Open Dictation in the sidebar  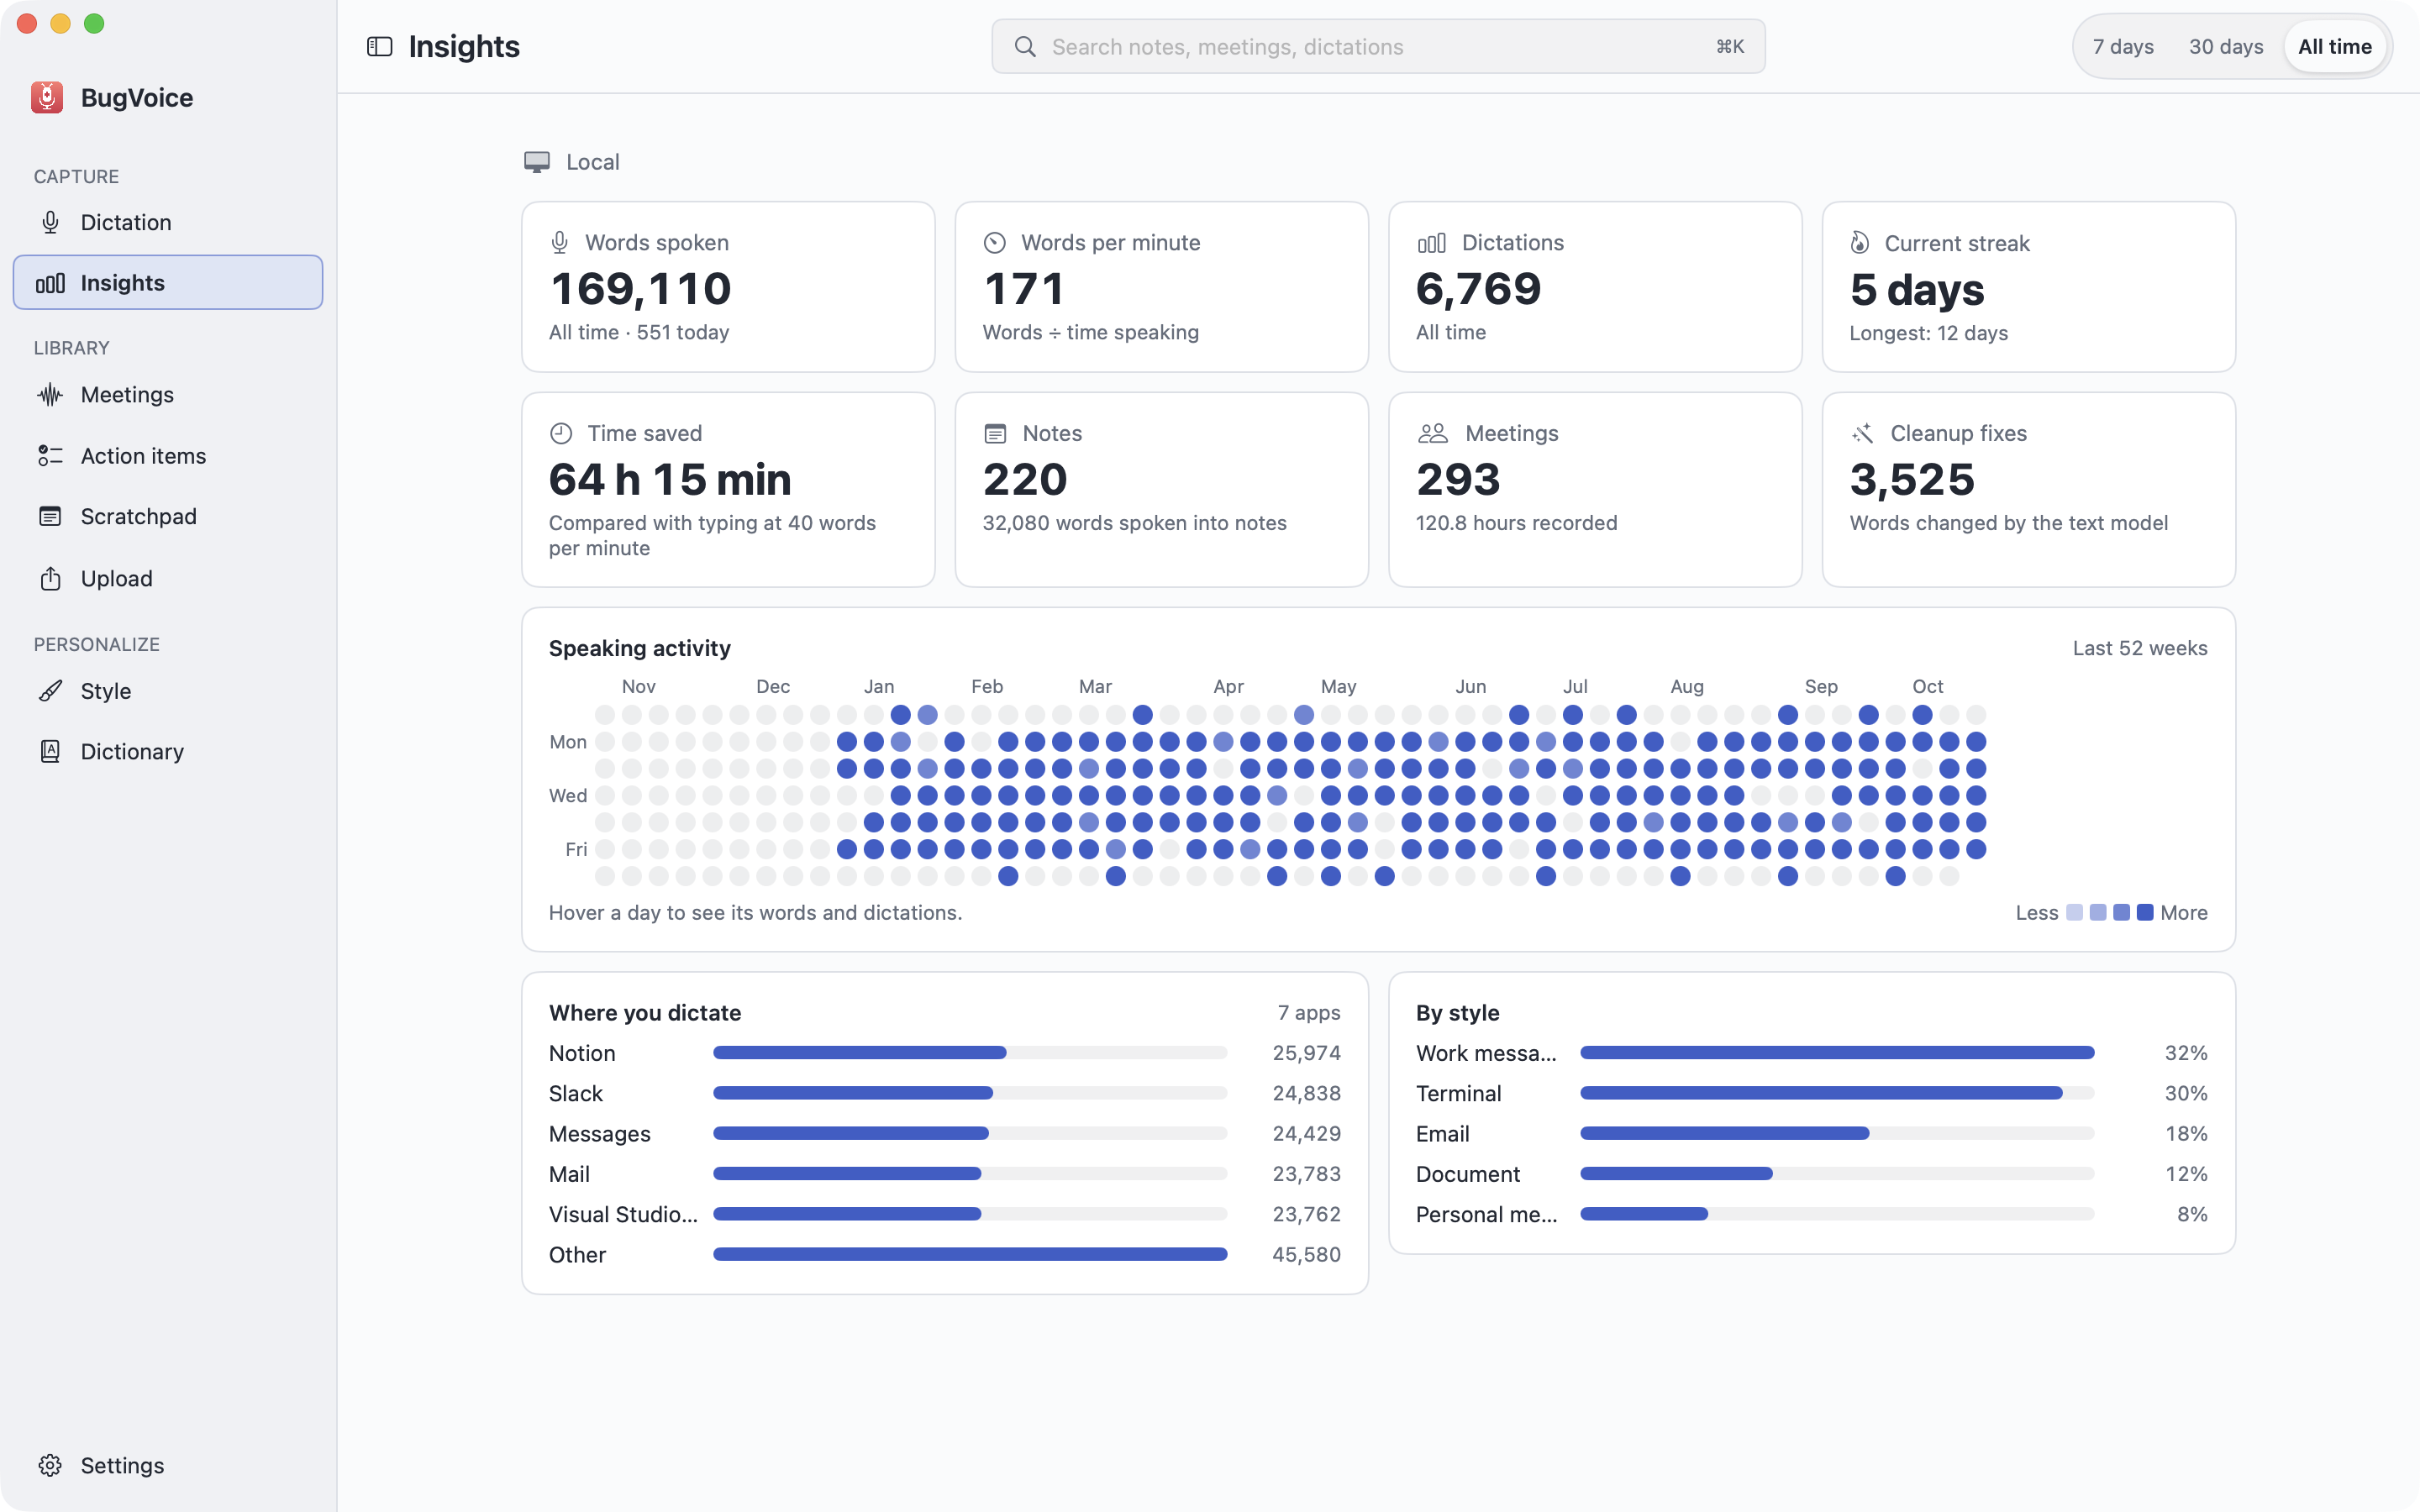pos(168,222)
